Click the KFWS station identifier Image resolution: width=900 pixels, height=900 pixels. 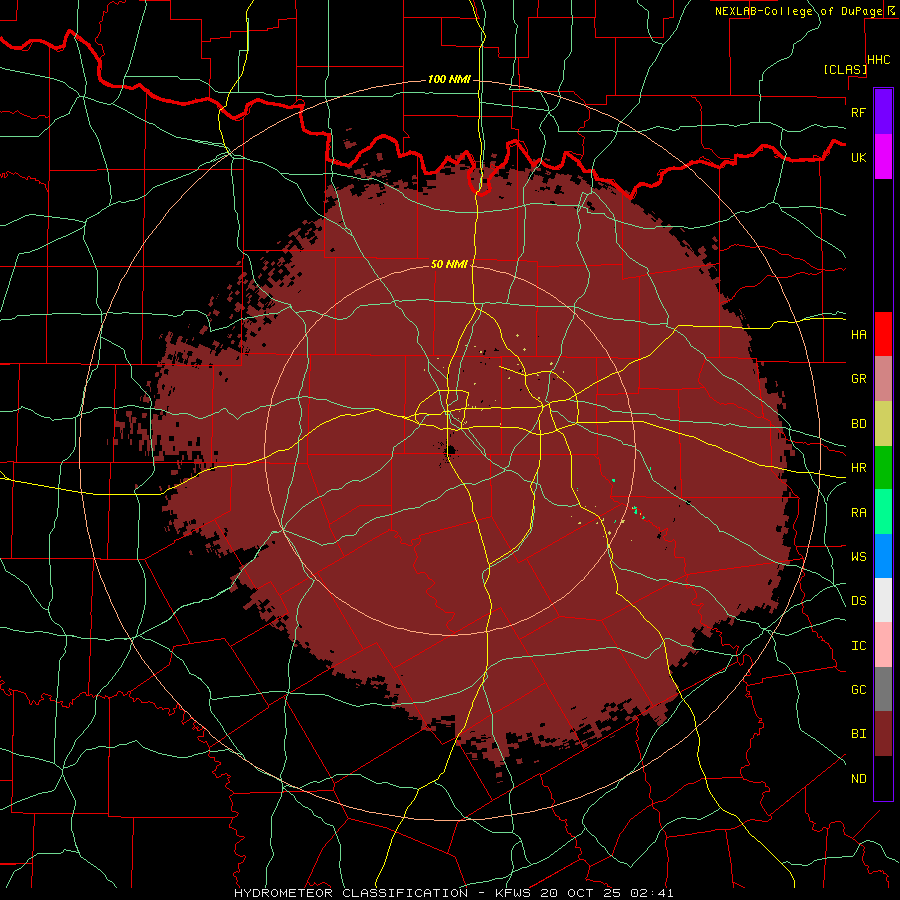tap(515, 893)
